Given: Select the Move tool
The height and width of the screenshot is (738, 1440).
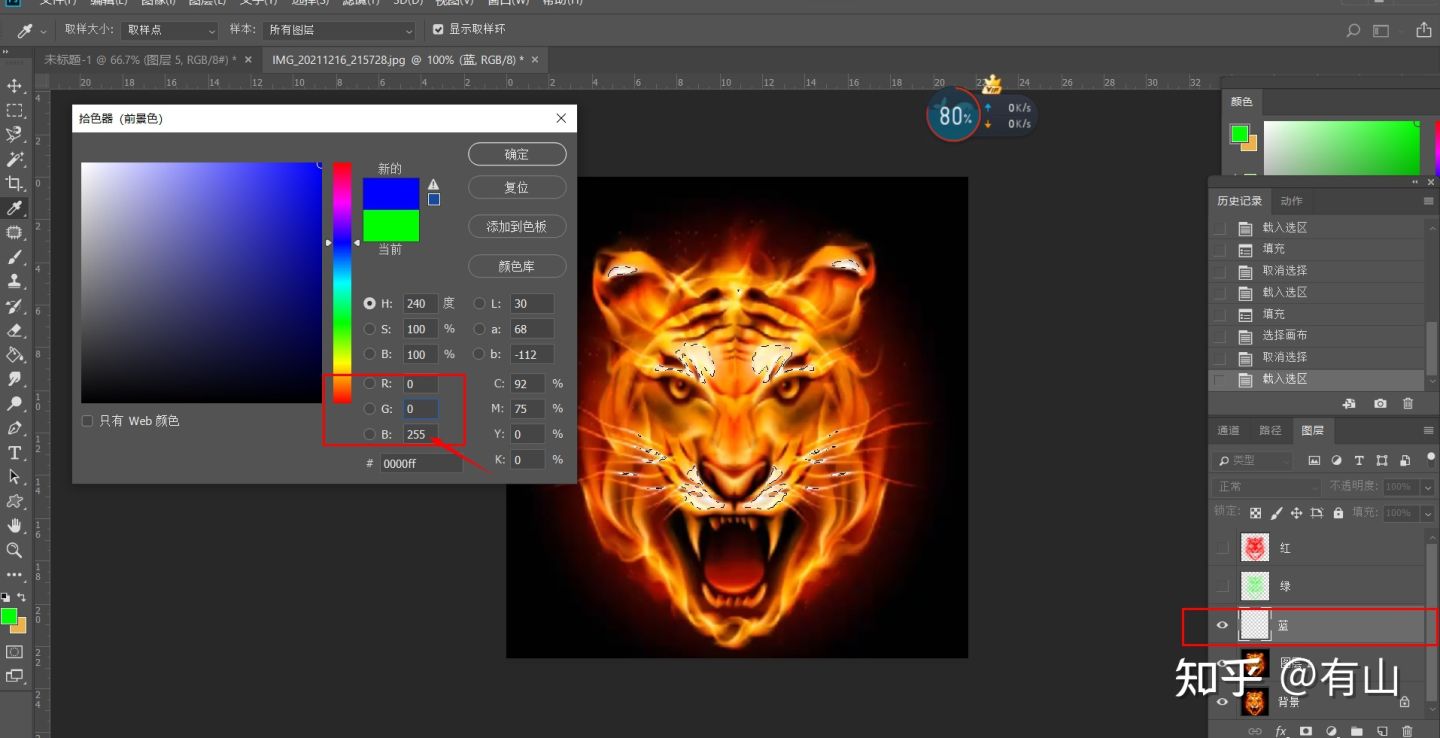Looking at the screenshot, I should click(14, 86).
